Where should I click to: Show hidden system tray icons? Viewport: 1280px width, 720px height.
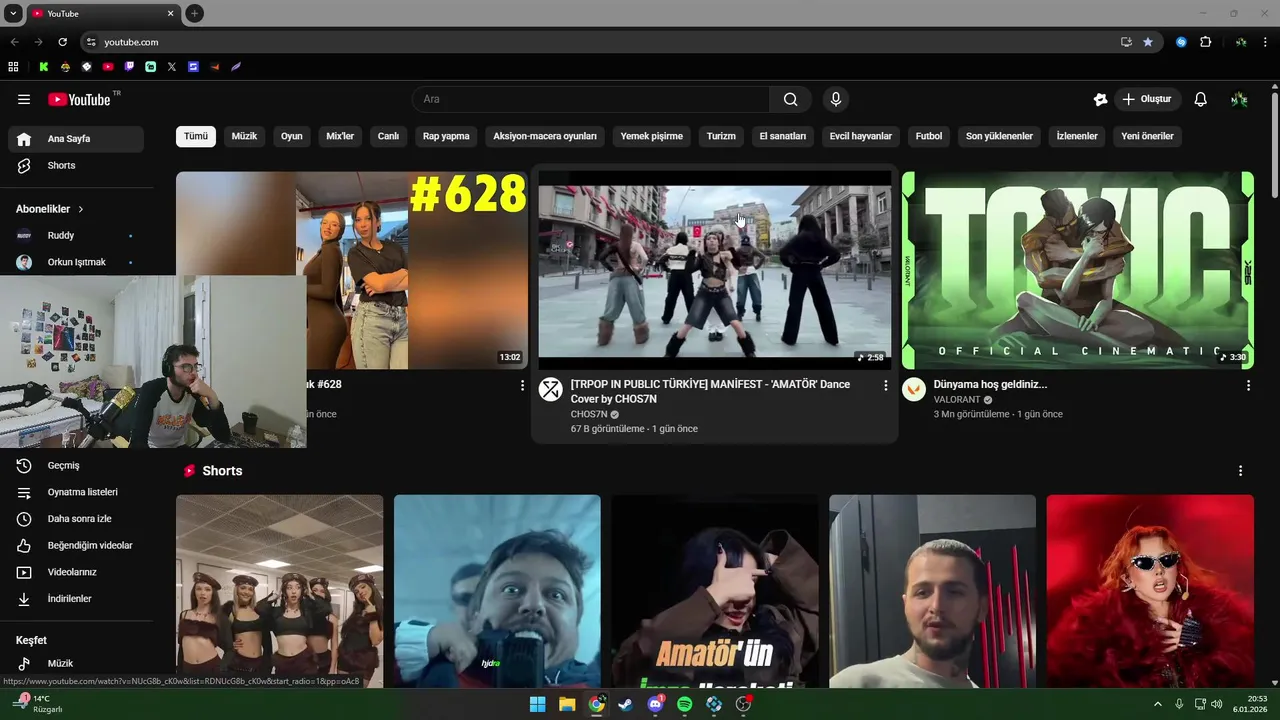(1158, 704)
